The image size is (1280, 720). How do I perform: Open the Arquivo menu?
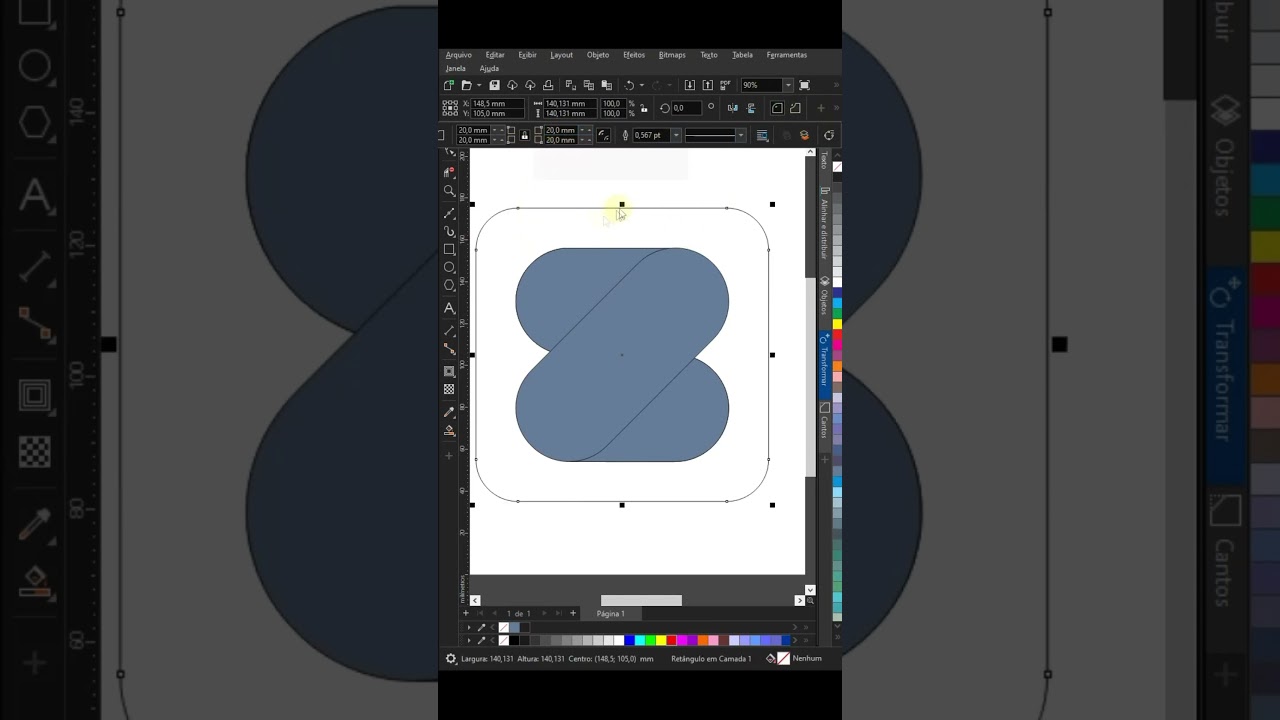[x=458, y=55]
